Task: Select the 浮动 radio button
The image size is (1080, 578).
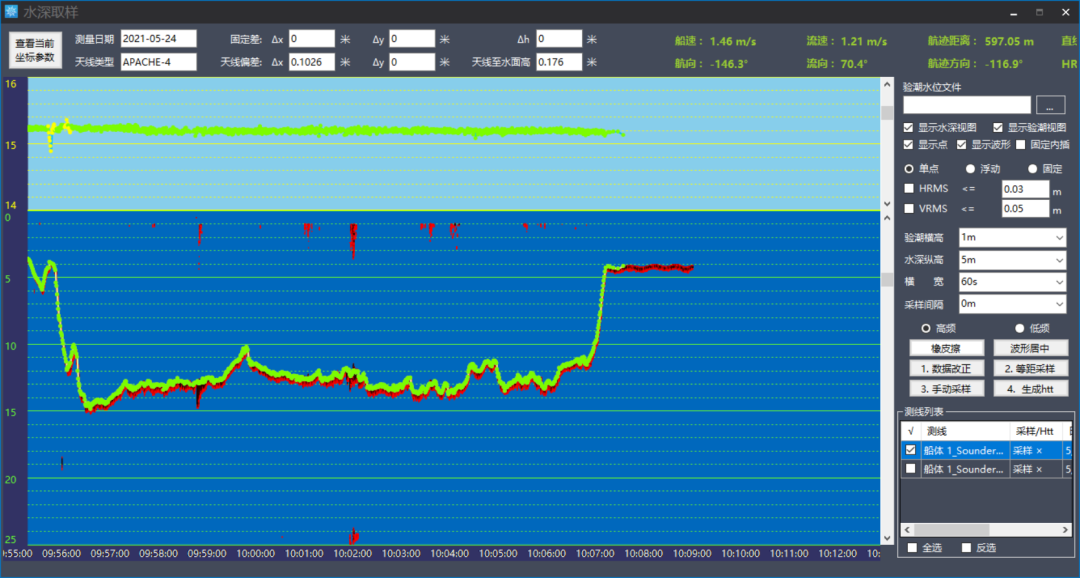Action: pos(970,169)
